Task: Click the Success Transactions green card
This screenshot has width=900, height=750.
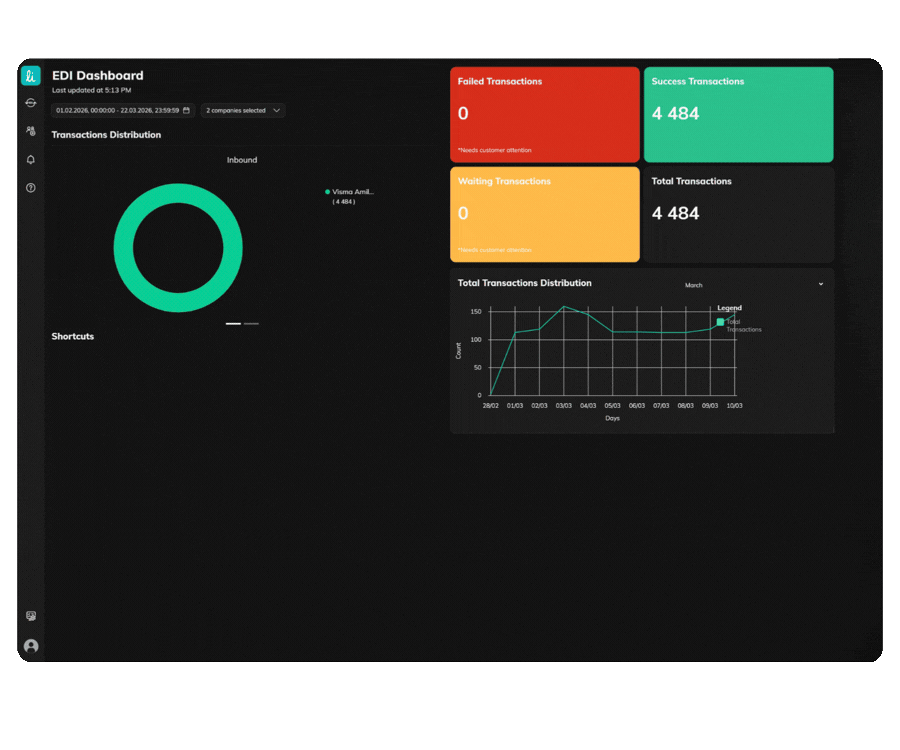Action: (x=738, y=113)
